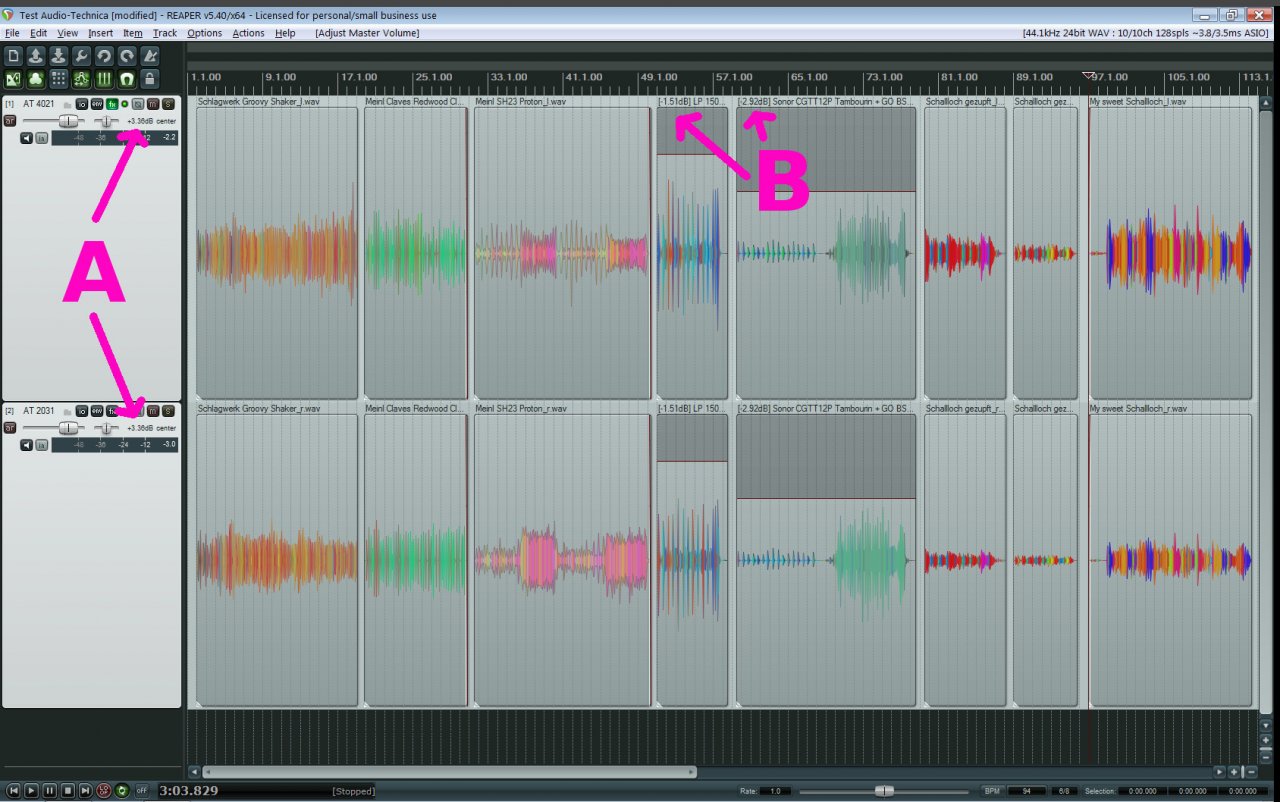Click the Undo arrow icon
The height and width of the screenshot is (802, 1280).
pyautogui.click(x=104, y=56)
